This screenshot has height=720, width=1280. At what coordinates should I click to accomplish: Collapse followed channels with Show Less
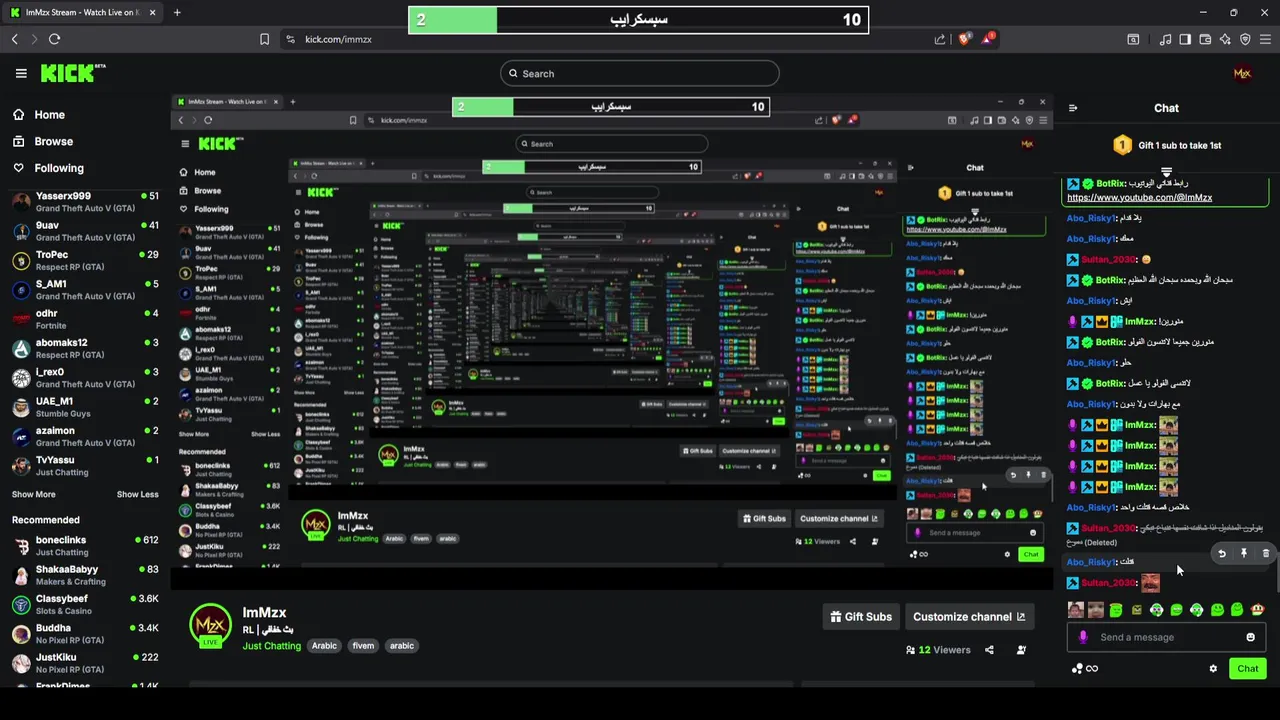click(137, 494)
